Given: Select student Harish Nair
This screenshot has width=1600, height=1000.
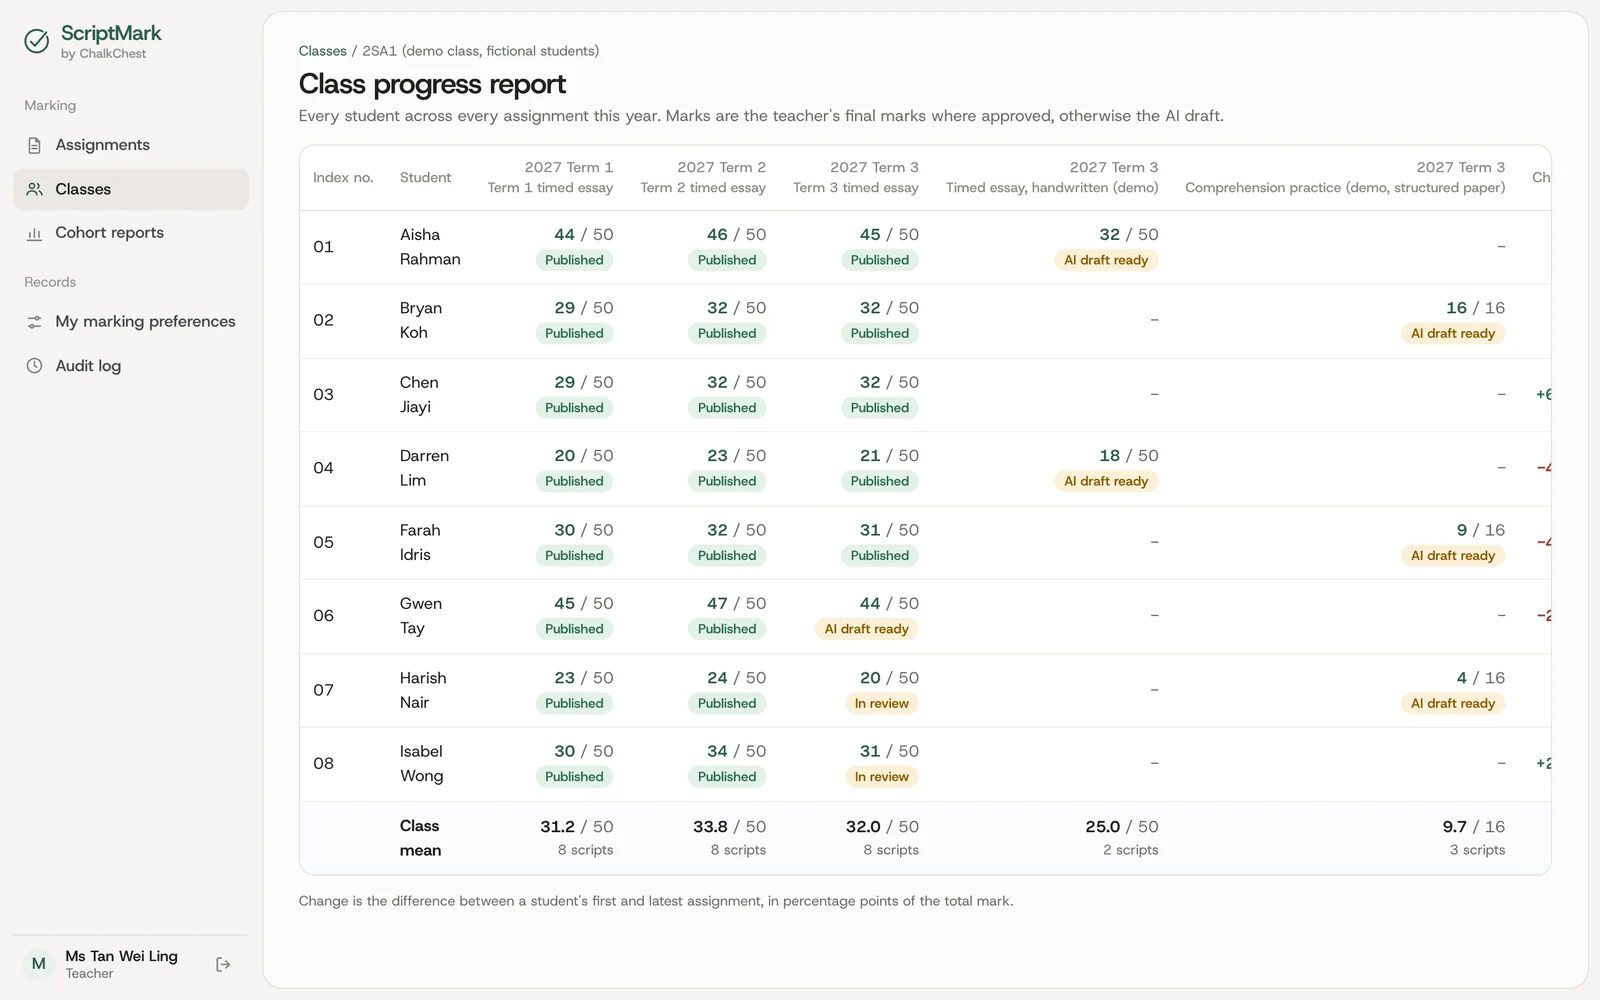Looking at the screenshot, I should click(x=423, y=690).
